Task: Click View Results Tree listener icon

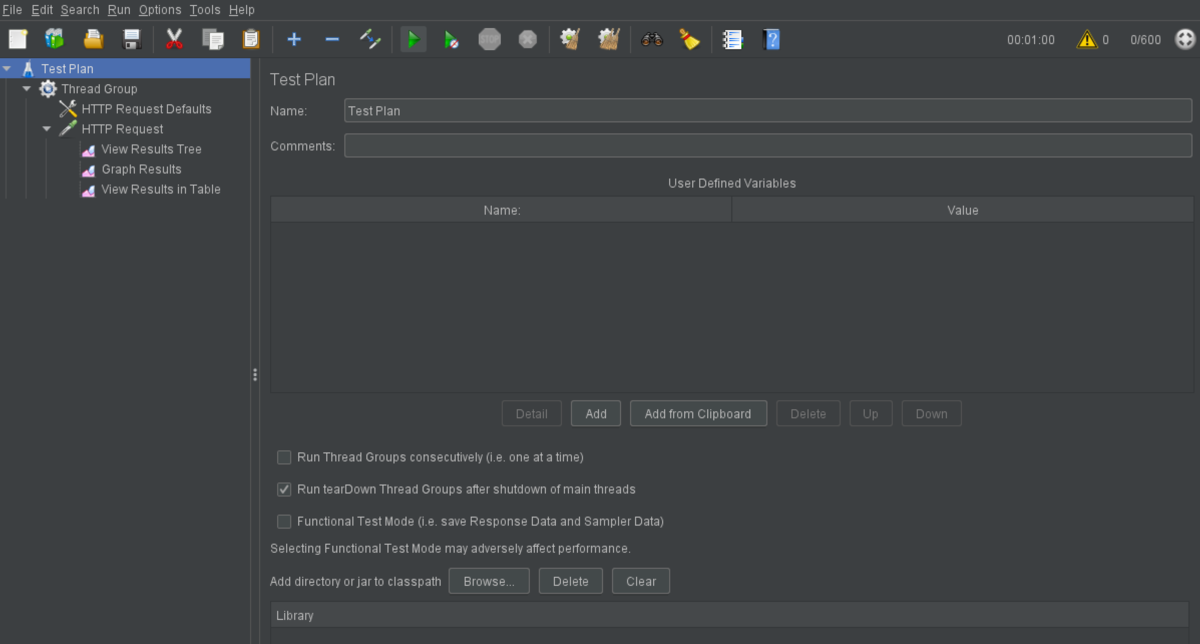Action: (x=88, y=149)
